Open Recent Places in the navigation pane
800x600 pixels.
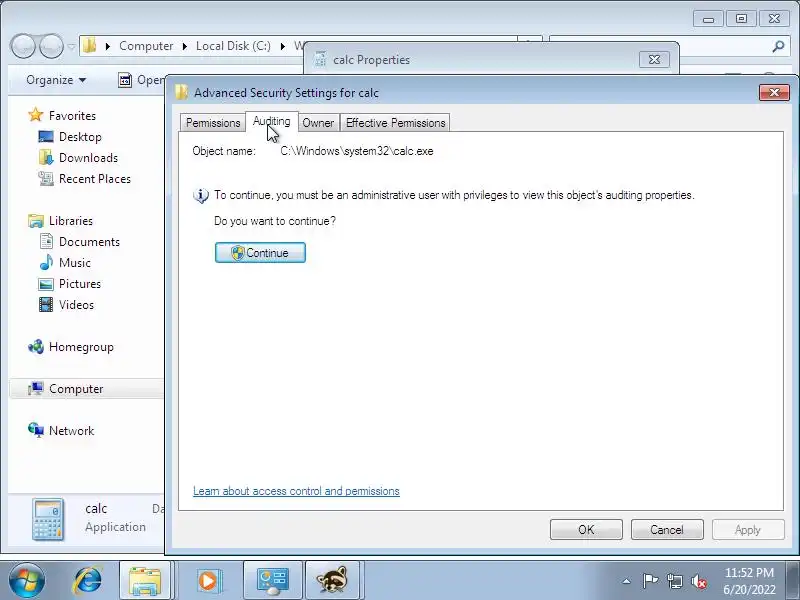point(95,179)
